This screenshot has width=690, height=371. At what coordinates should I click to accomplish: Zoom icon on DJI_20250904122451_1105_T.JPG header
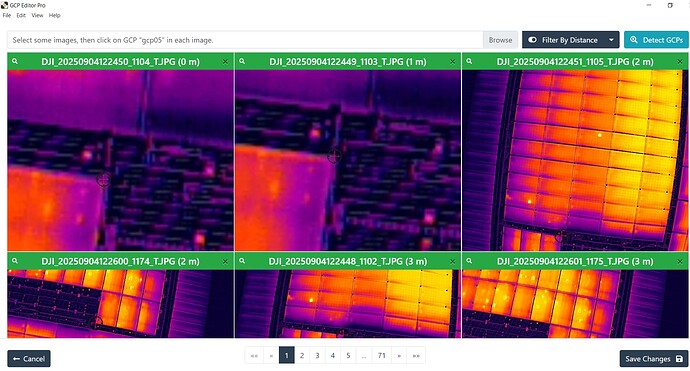(x=469, y=62)
